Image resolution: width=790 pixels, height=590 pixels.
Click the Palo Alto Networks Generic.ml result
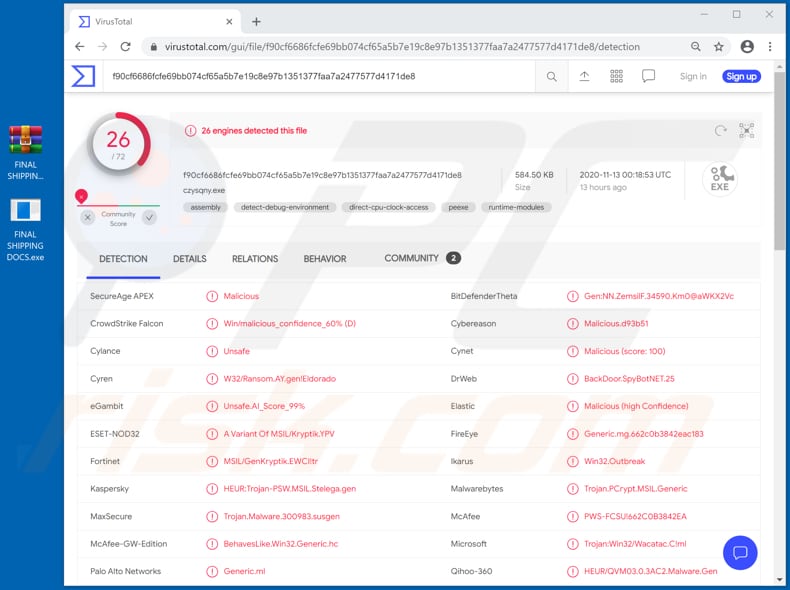pos(244,571)
